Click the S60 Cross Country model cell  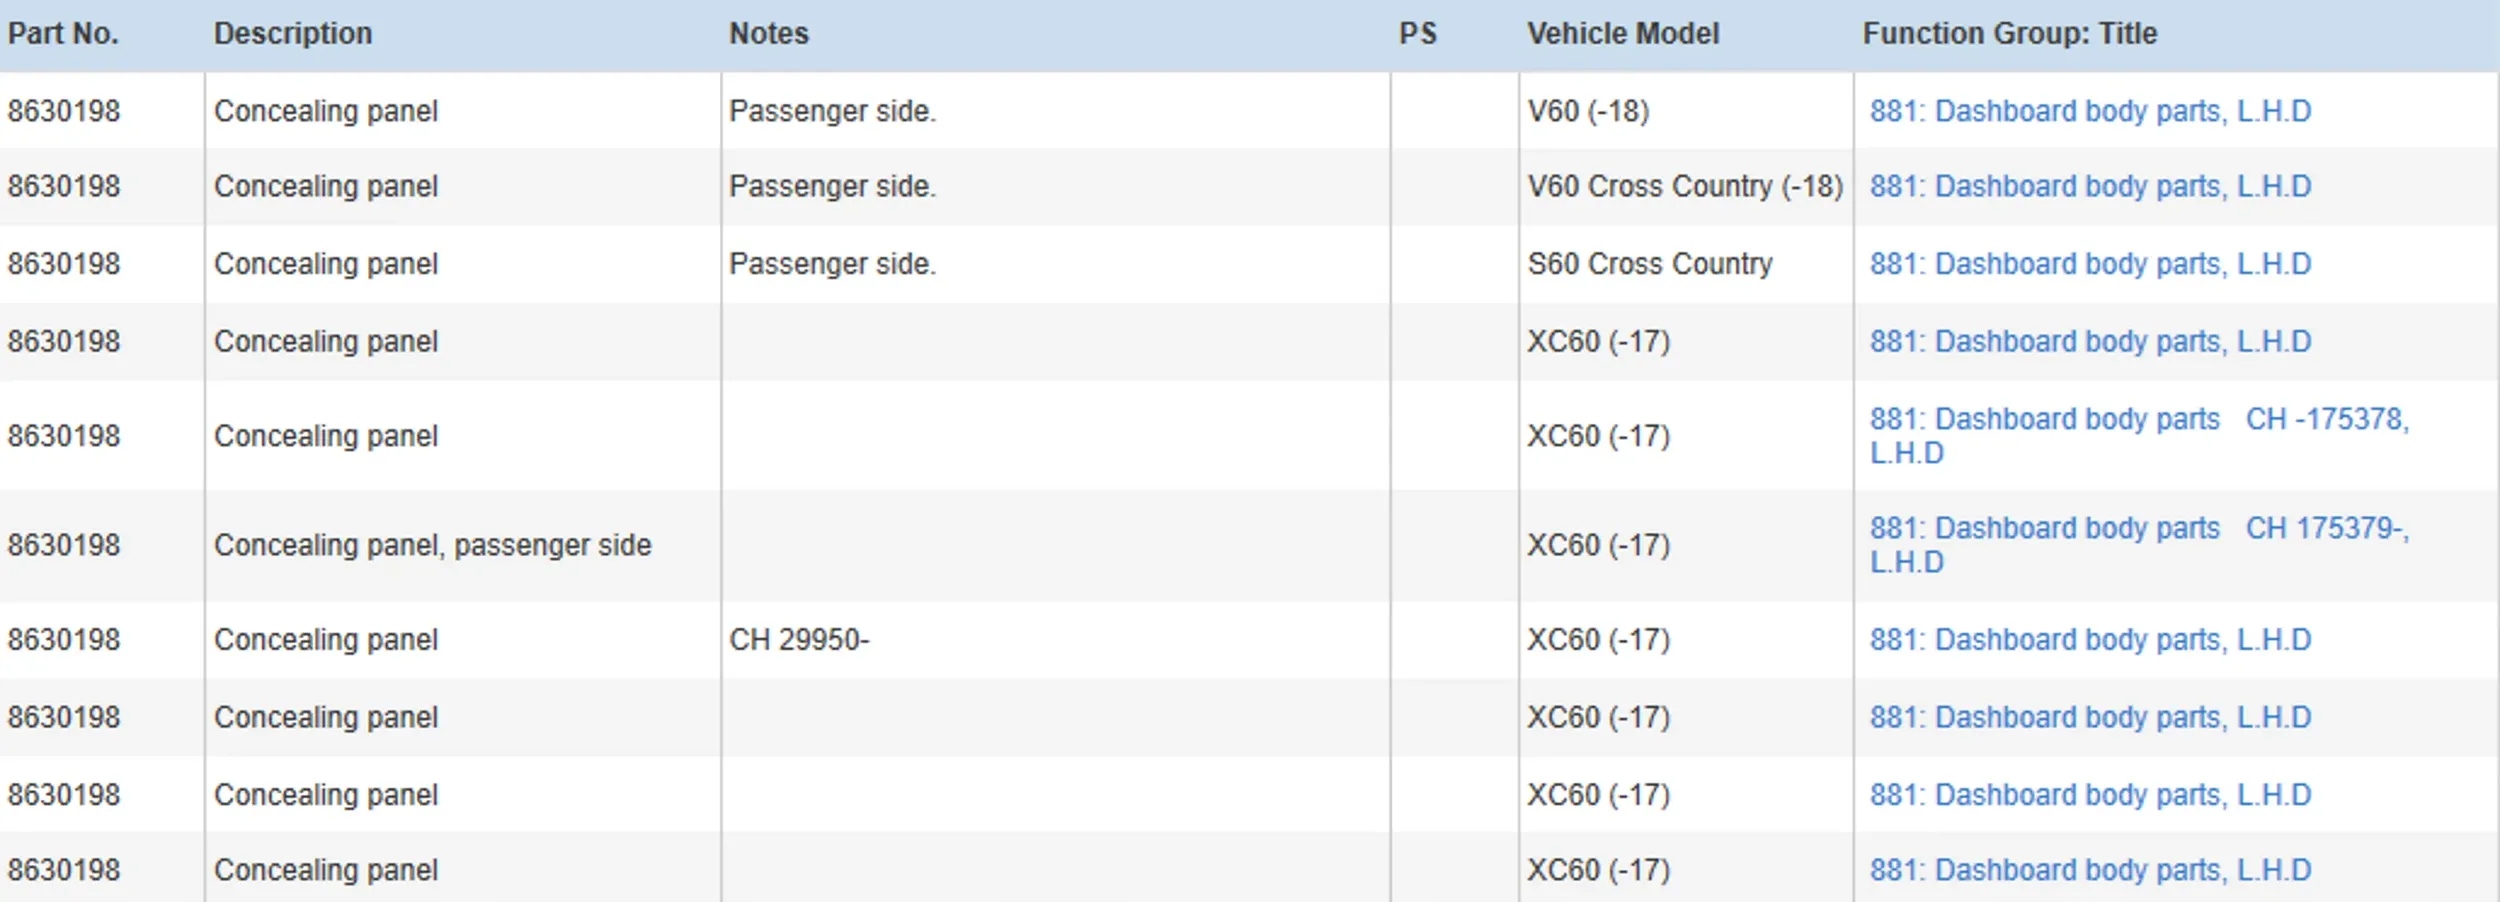pos(1649,264)
